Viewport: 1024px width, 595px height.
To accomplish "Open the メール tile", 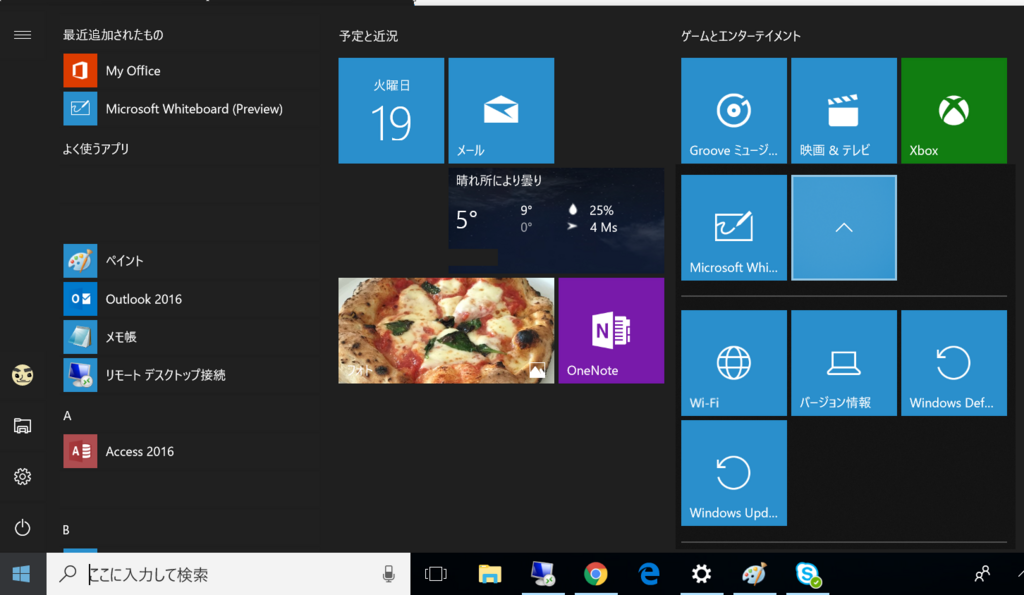I will point(501,110).
